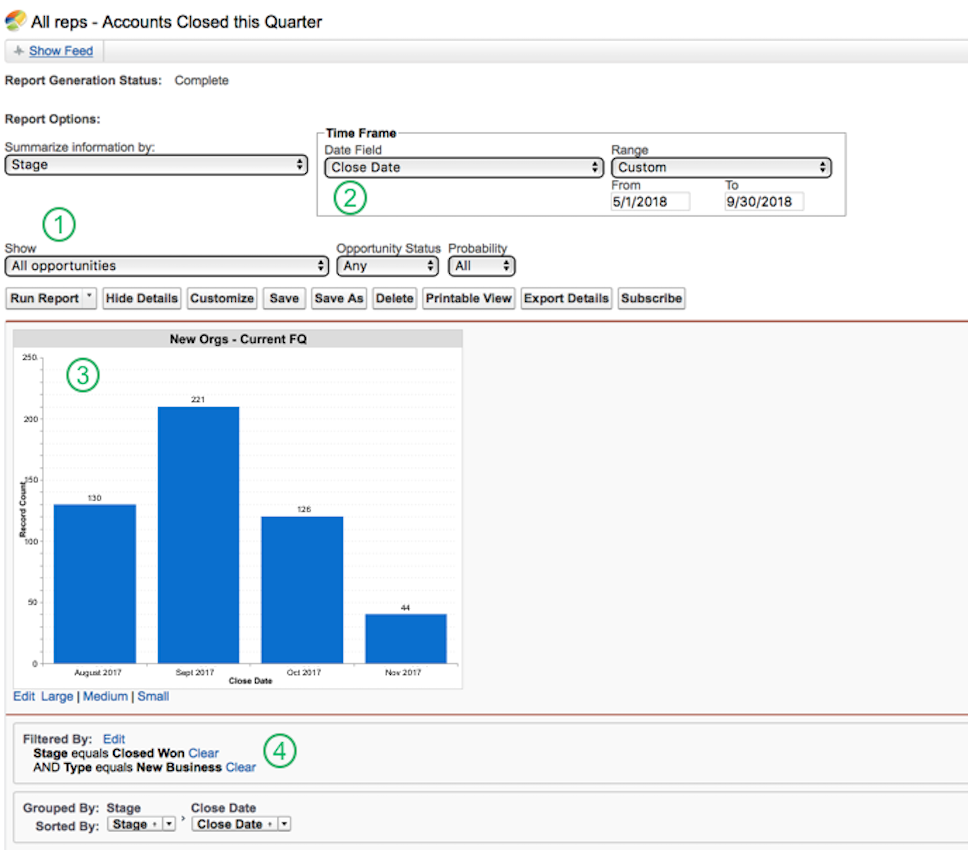Click the Salesforce report logo icon
The width and height of the screenshot is (968, 850).
(x=15, y=20)
